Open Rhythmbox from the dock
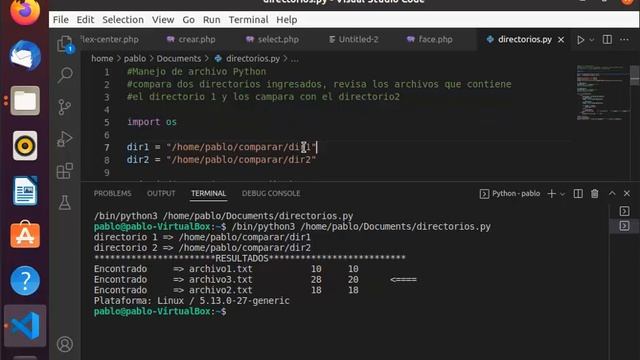Image resolution: width=640 pixels, height=360 pixels. pos(25,146)
